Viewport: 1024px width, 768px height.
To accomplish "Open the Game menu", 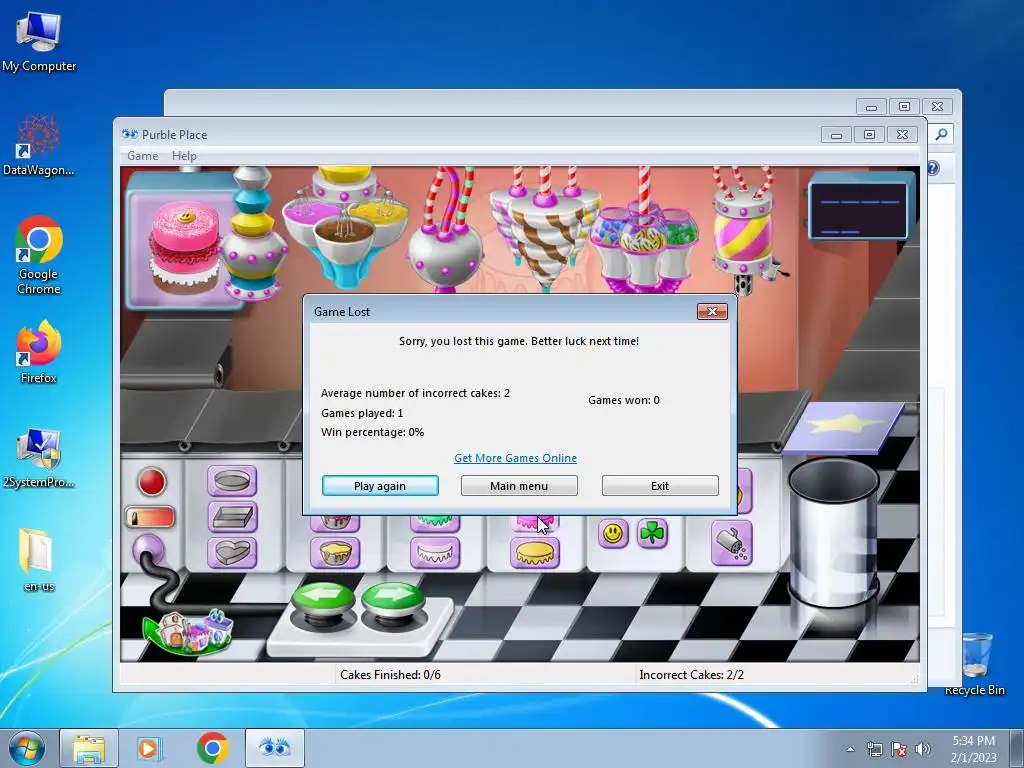I will tap(142, 155).
